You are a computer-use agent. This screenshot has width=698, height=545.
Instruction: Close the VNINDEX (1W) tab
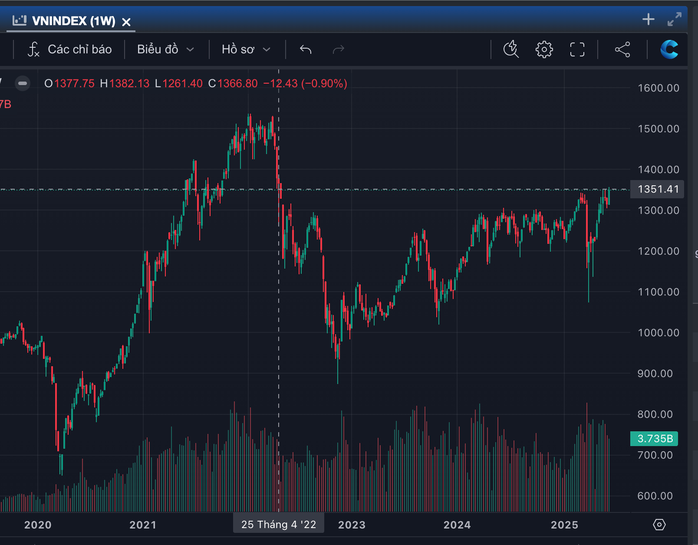click(x=126, y=20)
